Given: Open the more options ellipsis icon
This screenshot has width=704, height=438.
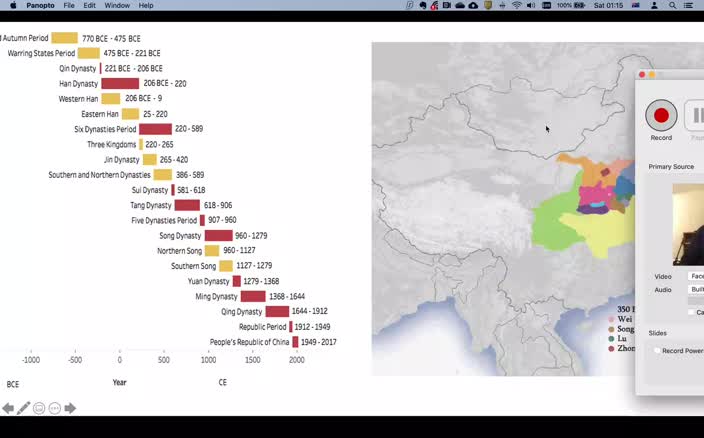Looking at the screenshot, I should click(54, 408).
